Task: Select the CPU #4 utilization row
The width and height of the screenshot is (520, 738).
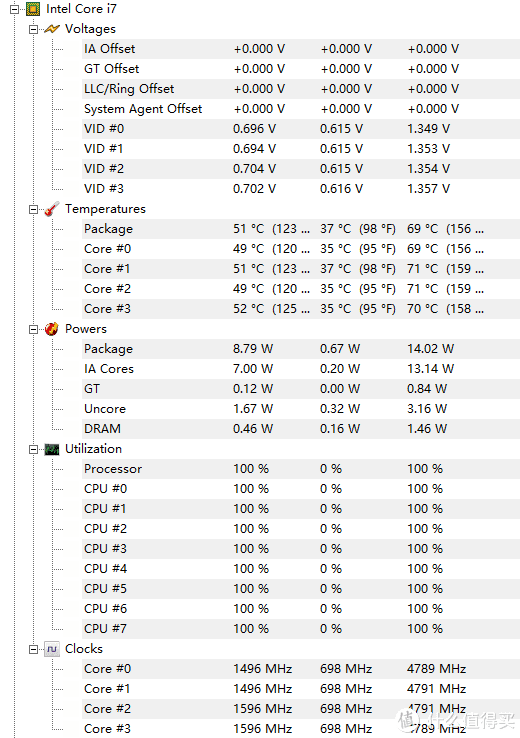Action: tap(301, 569)
